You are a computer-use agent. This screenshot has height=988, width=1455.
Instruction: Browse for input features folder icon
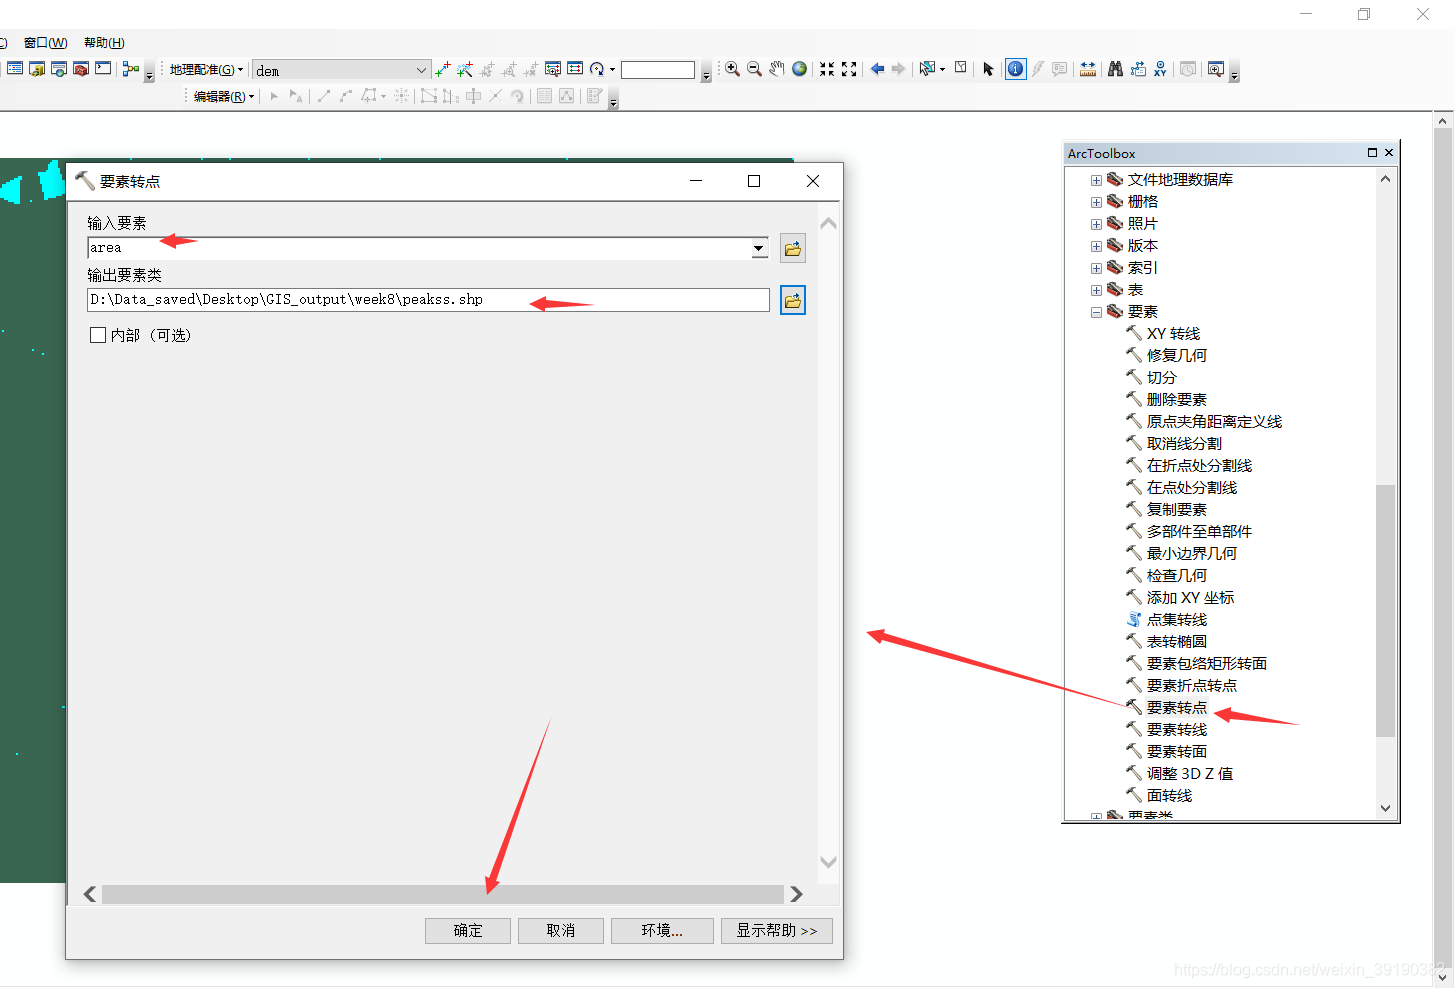[x=793, y=248]
